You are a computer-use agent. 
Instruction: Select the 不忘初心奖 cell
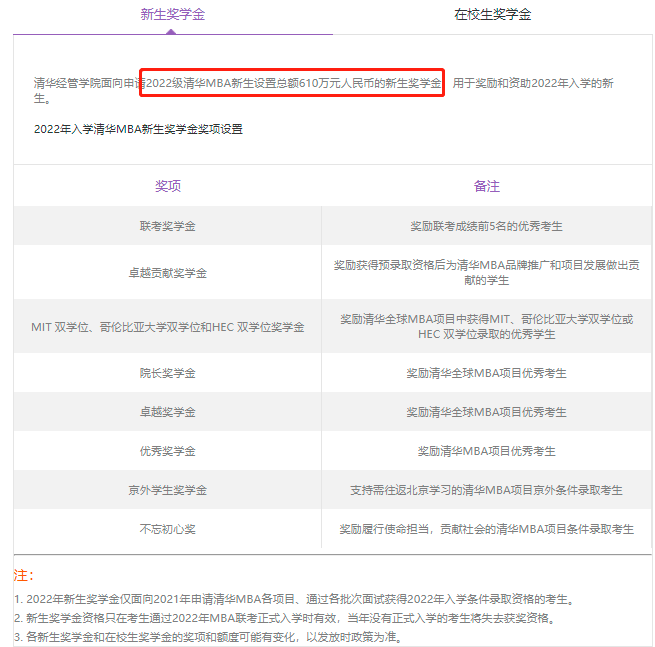pos(168,529)
